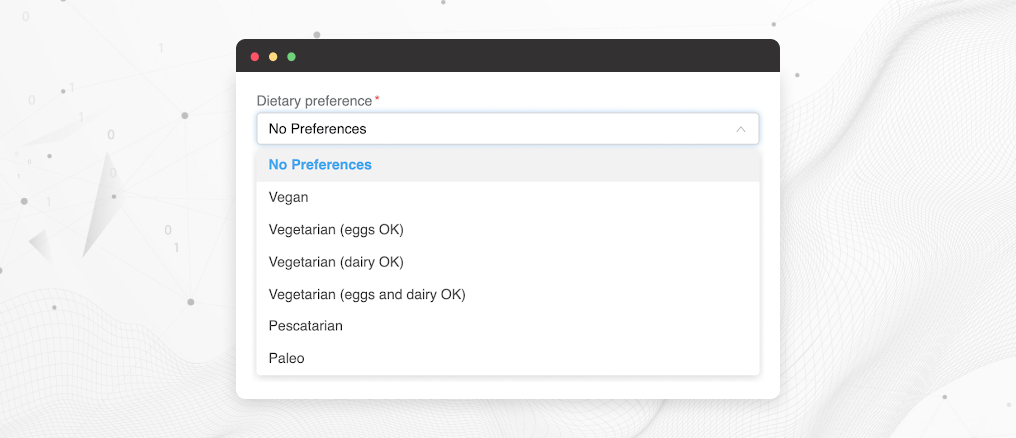The height and width of the screenshot is (438, 1016).
Task: Pick the Pescatarian option
Action: click(x=306, y=326)
